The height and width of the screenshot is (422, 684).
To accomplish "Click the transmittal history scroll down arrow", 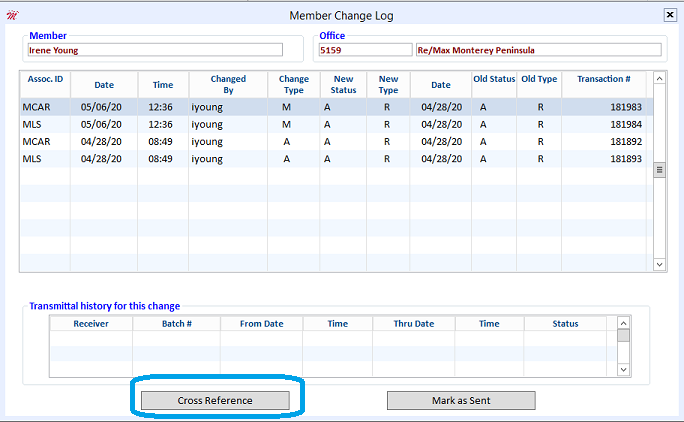I will pyautogui.click(x=624, y=370).
